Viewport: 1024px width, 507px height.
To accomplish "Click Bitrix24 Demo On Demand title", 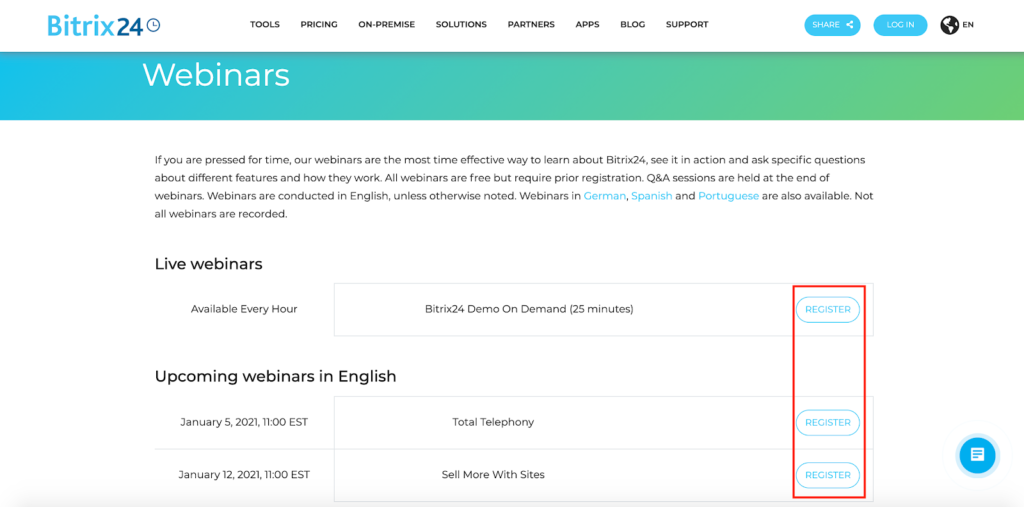I will (x=529, y=309).
